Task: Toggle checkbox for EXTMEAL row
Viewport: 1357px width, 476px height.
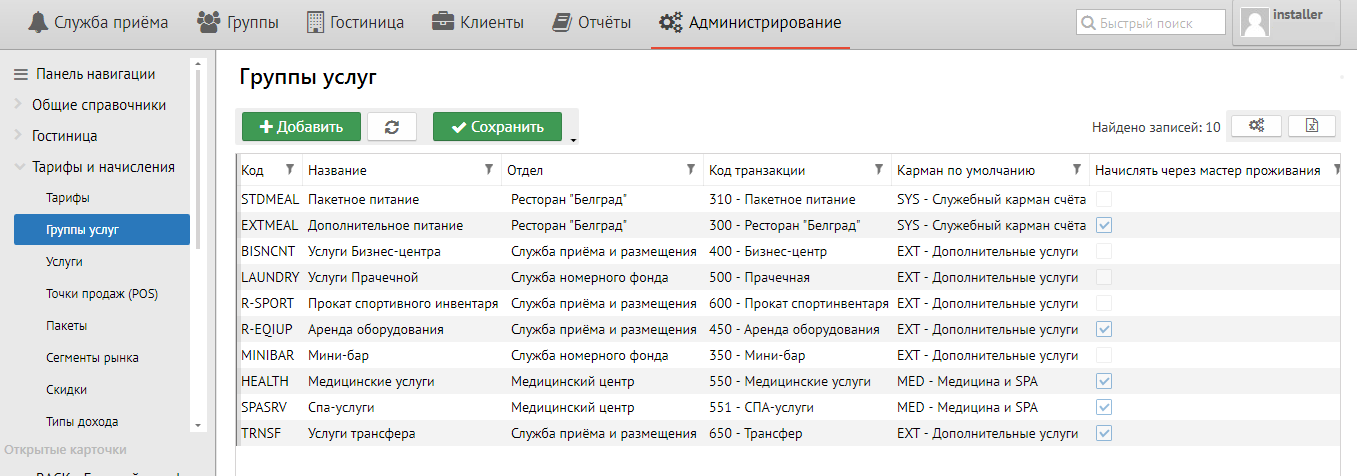Action: (1104, 226)
